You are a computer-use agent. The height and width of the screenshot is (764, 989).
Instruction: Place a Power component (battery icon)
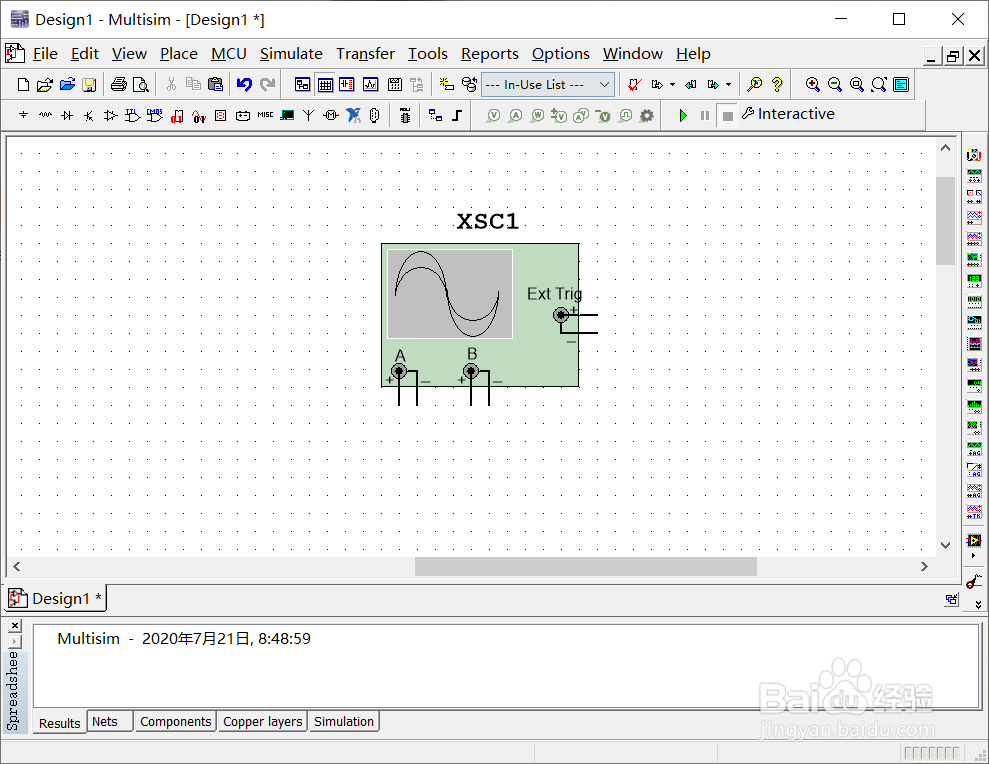243,116
